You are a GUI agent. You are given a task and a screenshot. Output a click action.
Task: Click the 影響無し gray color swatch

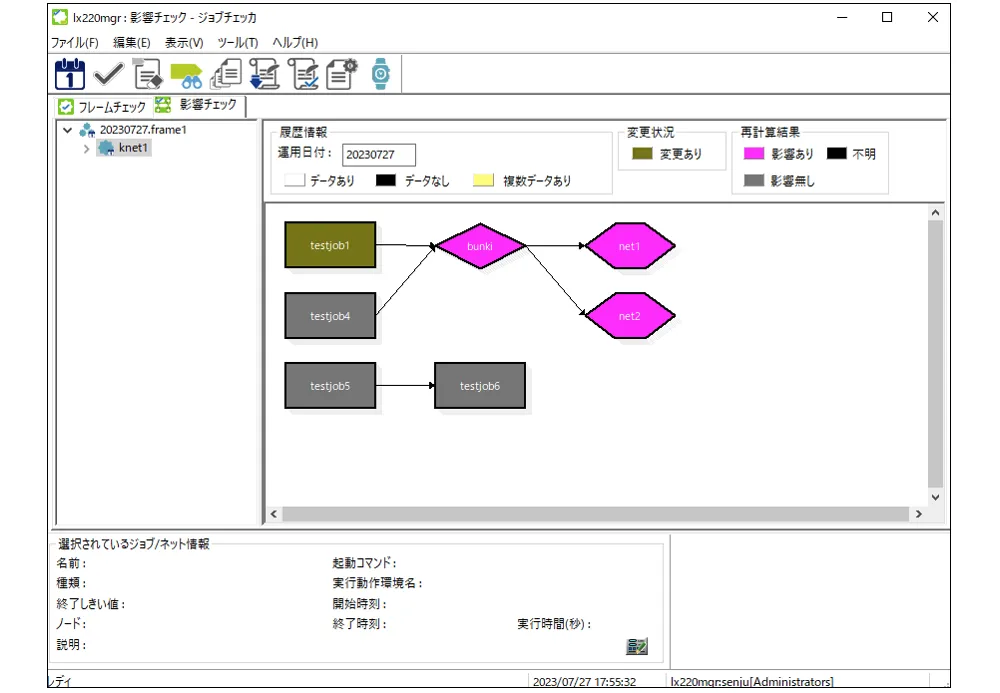pyautogui.click(x=754, y=180)
